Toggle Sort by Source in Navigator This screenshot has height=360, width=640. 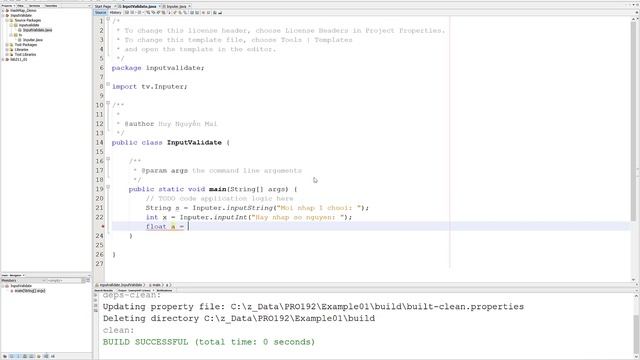tap(53, 356)
